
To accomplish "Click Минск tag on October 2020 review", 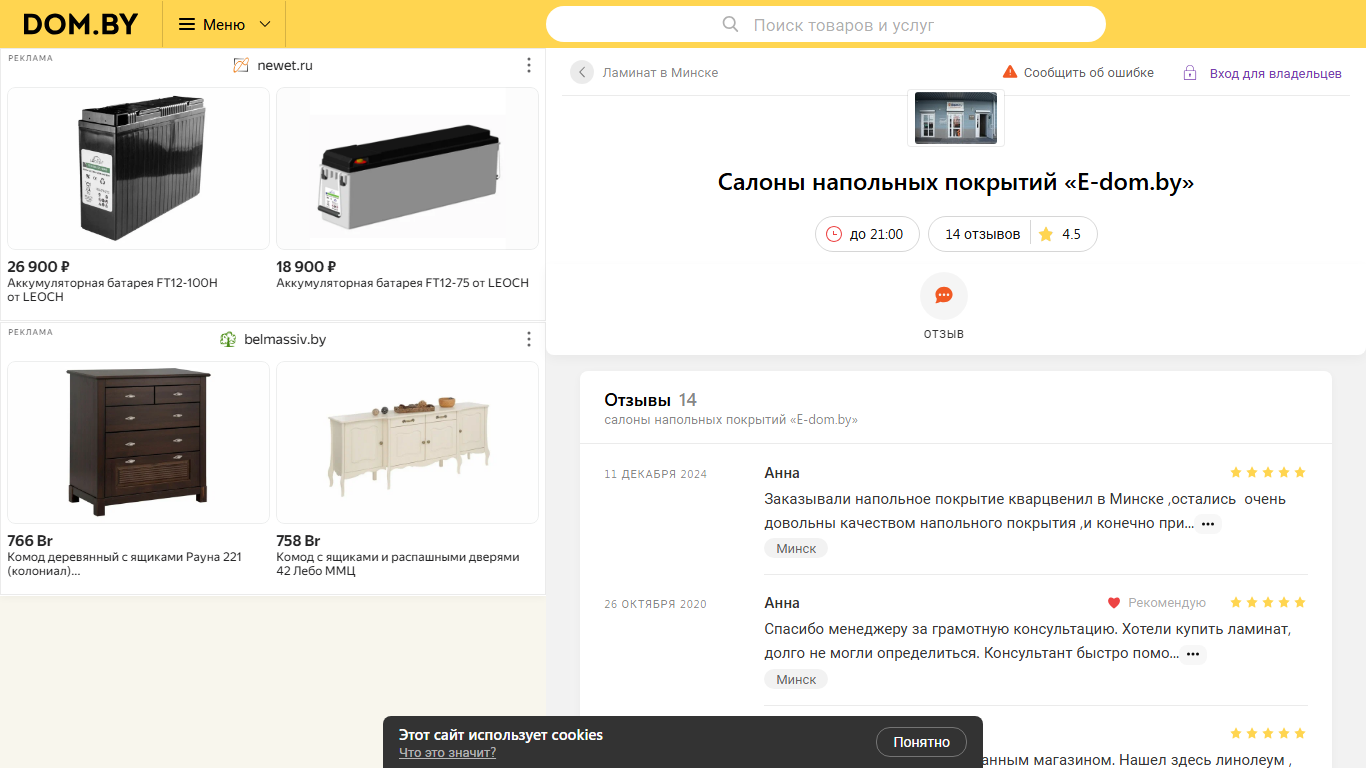I will click(796, 679).
